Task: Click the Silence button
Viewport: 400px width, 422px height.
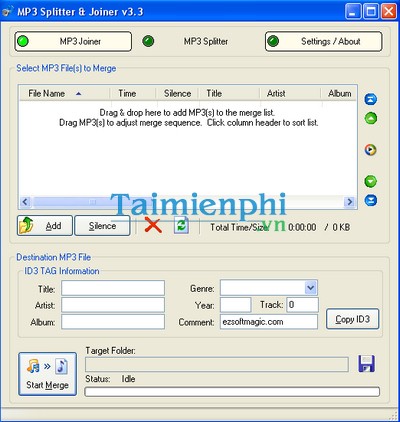Action: click(x=102, y=226)
